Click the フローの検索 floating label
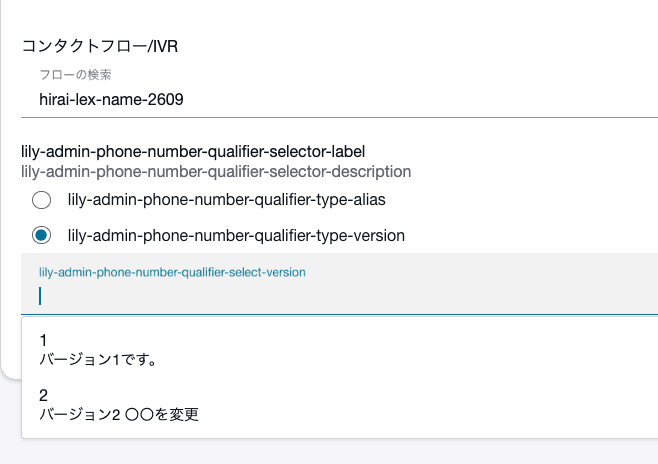Viewport: 658px width, 464px height. [75, 75]
